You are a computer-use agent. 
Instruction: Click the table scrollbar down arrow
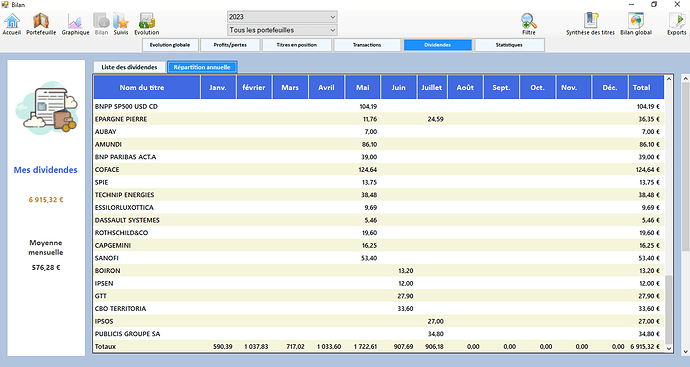[x=669, y=348]
